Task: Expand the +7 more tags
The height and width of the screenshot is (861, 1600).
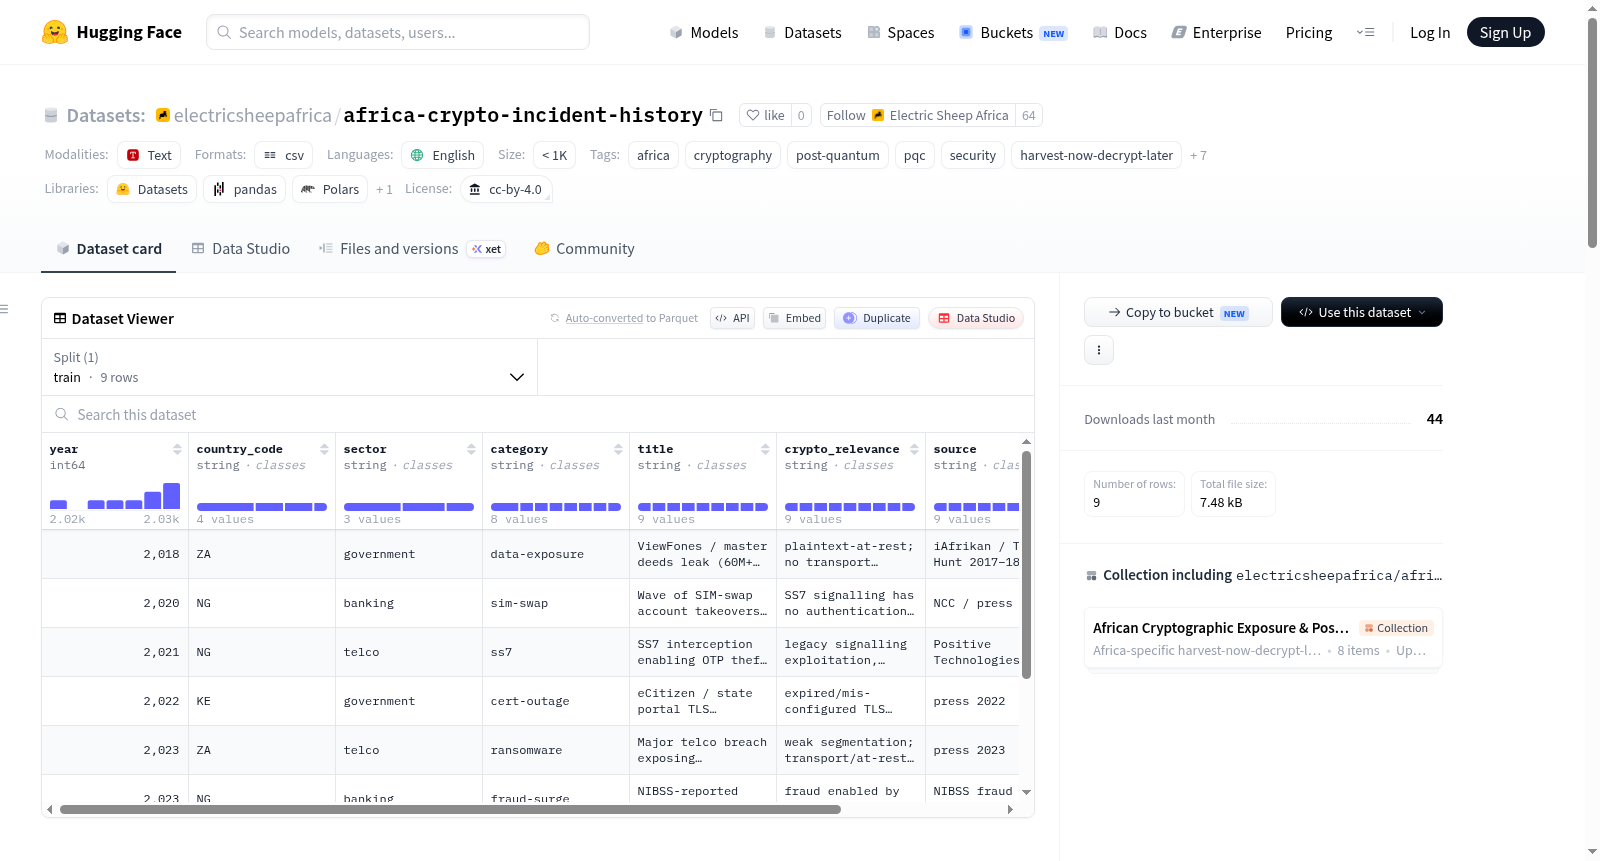Action: click(x=1198, y=155)
